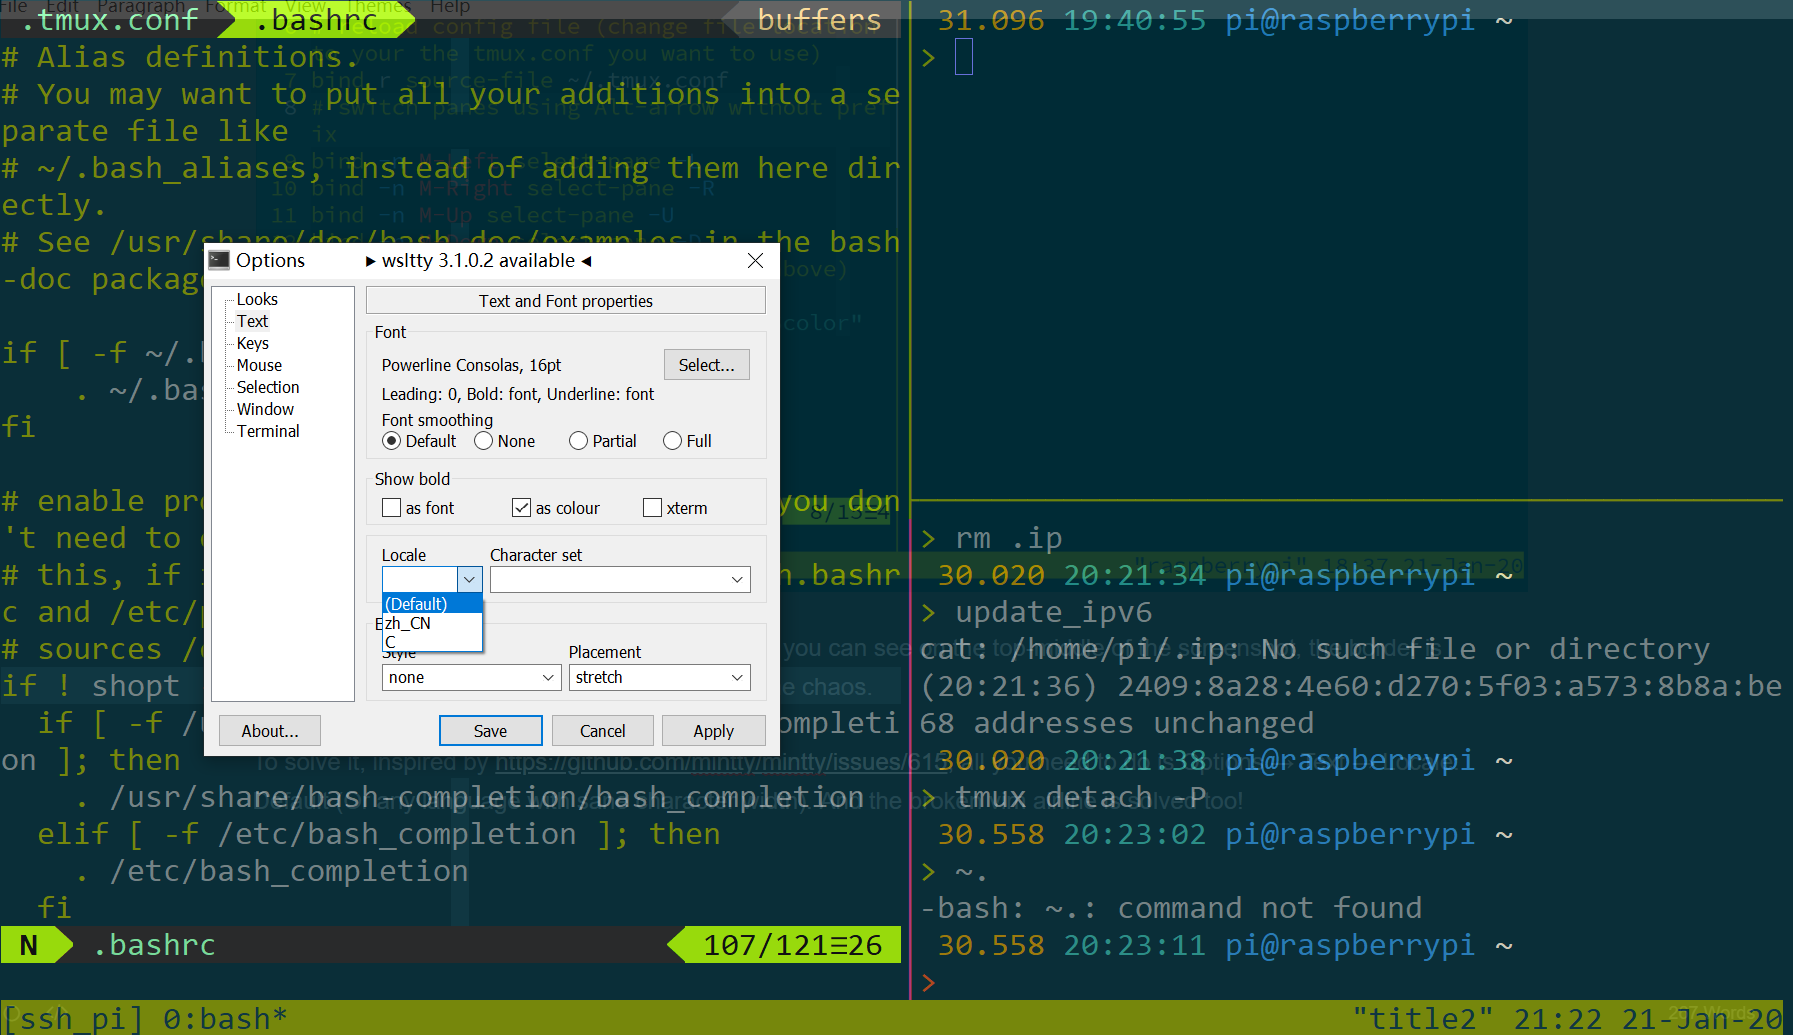The image size is (1793, 1035).
Task: Click the Help menu in the background window
Action: pyautogui.click(x=450, y=6)
